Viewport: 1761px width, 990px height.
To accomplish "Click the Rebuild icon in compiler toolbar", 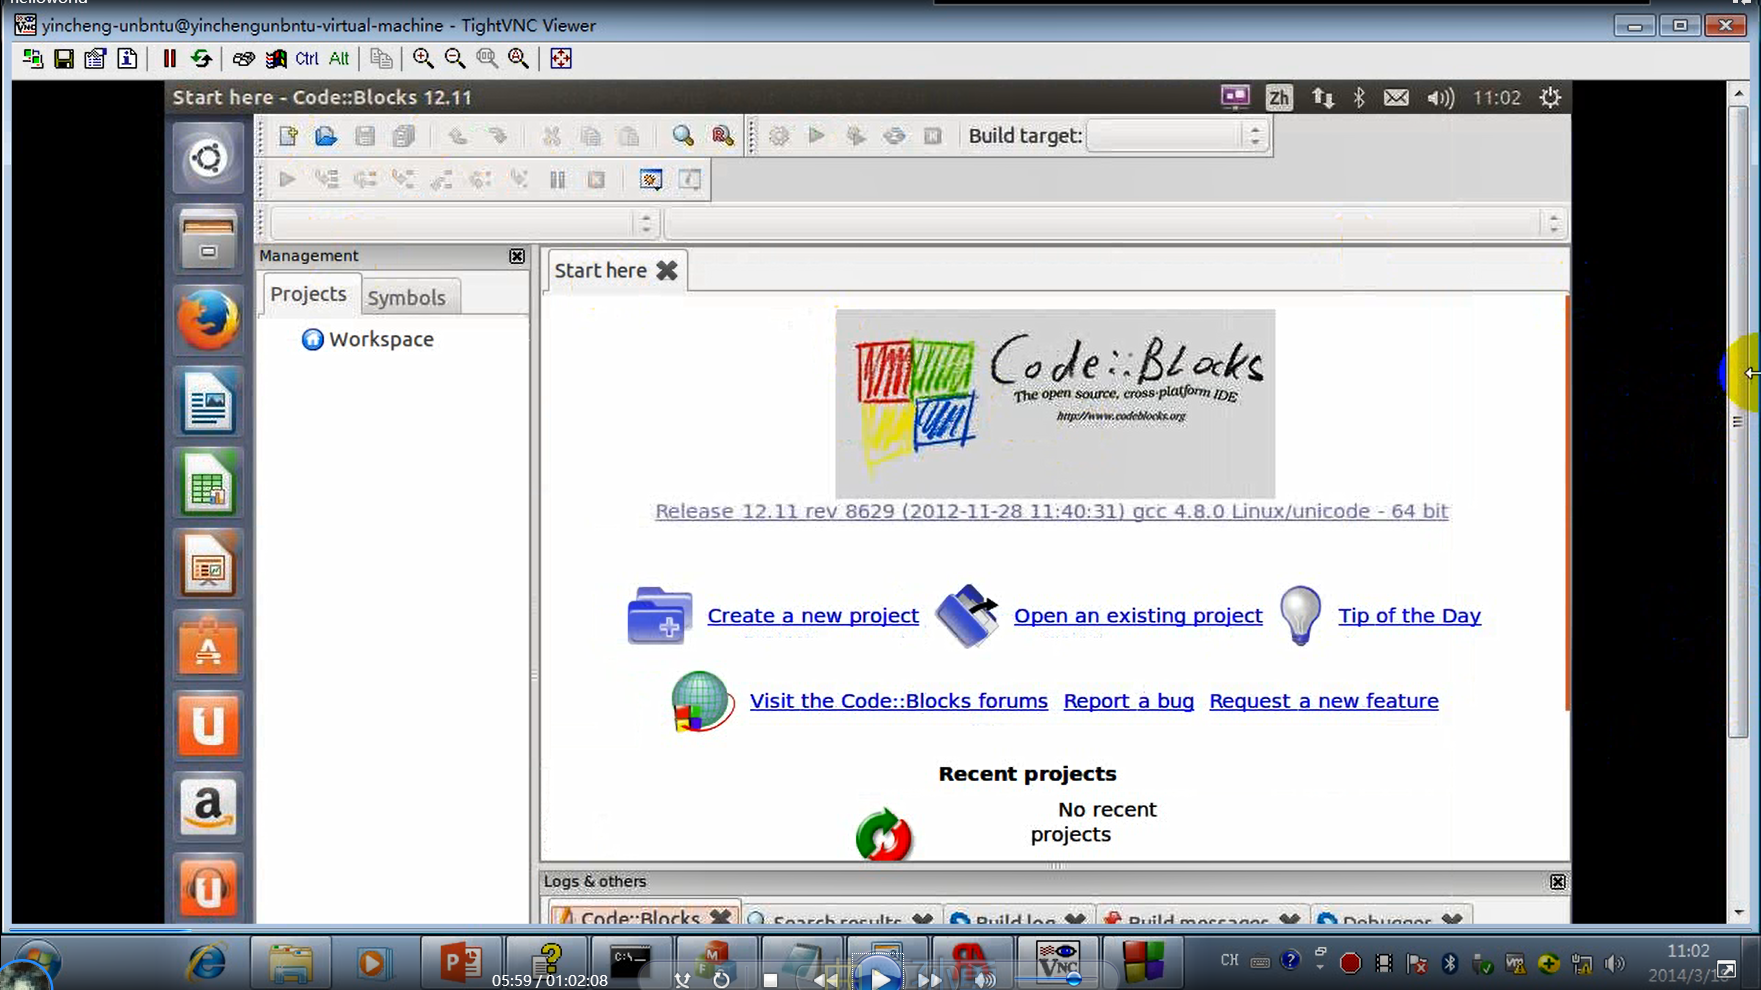I will (894, 136).
